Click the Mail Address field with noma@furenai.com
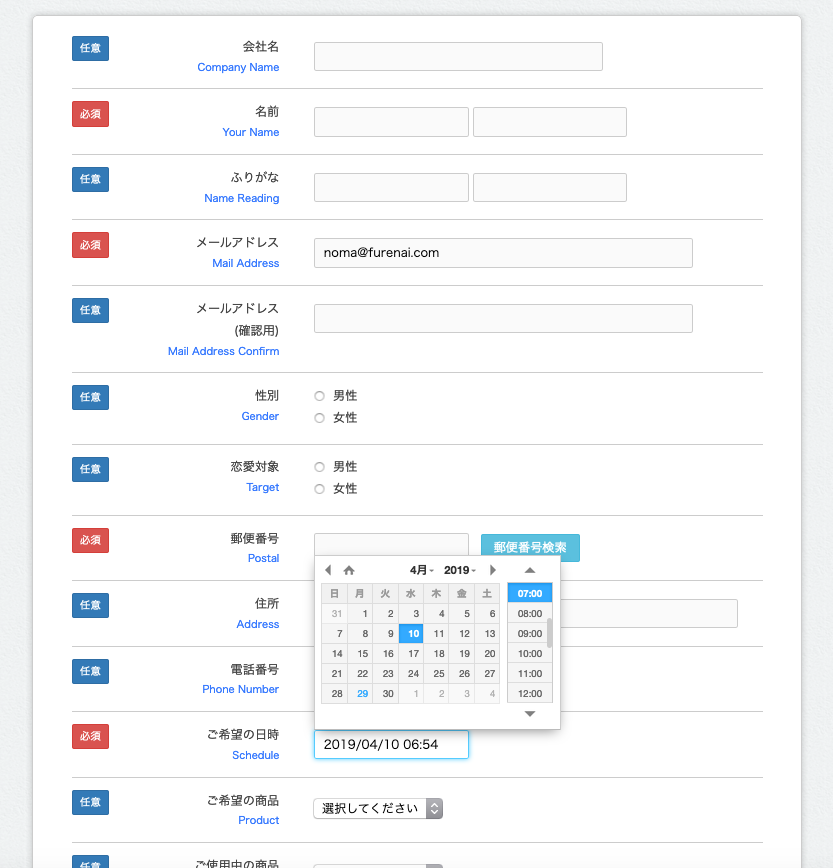This screenshot has width=833, height=868. (503, 253)
